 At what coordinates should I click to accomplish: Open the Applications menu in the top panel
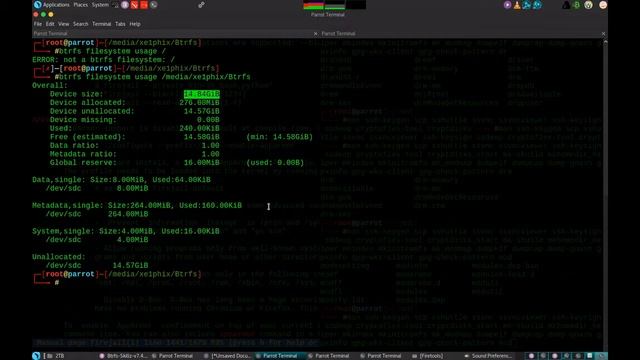click(x=56, y=5)
